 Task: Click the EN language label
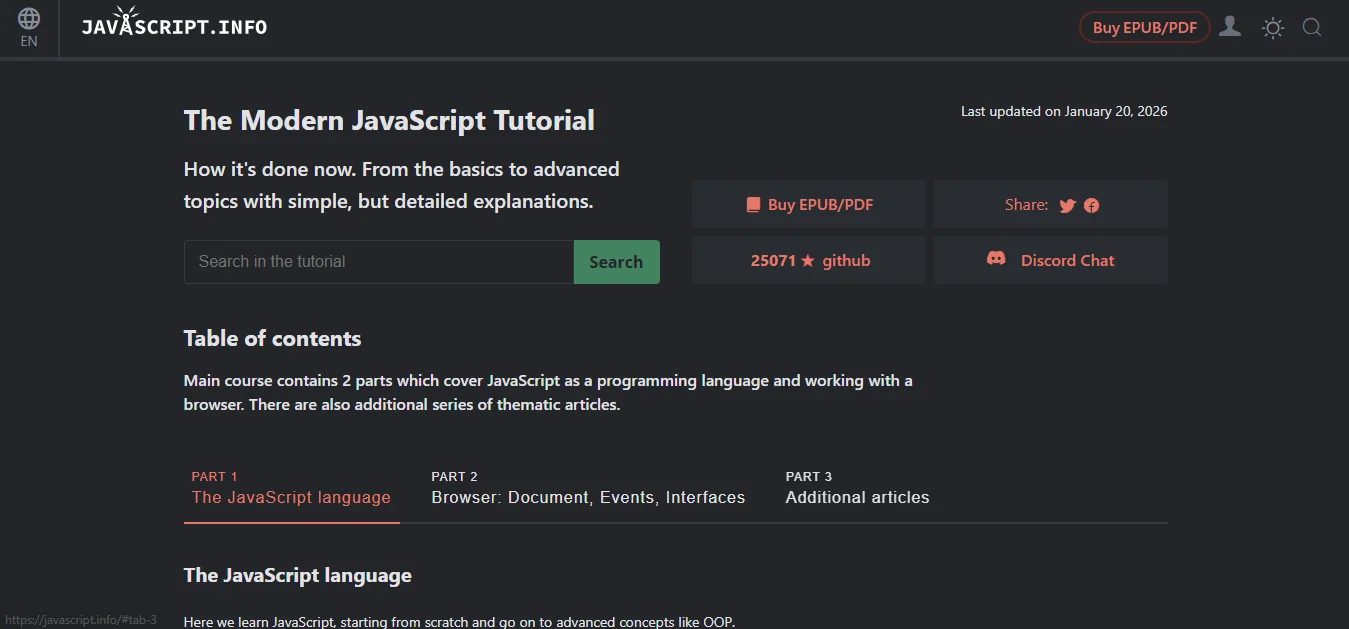click(x=28, y=41)
